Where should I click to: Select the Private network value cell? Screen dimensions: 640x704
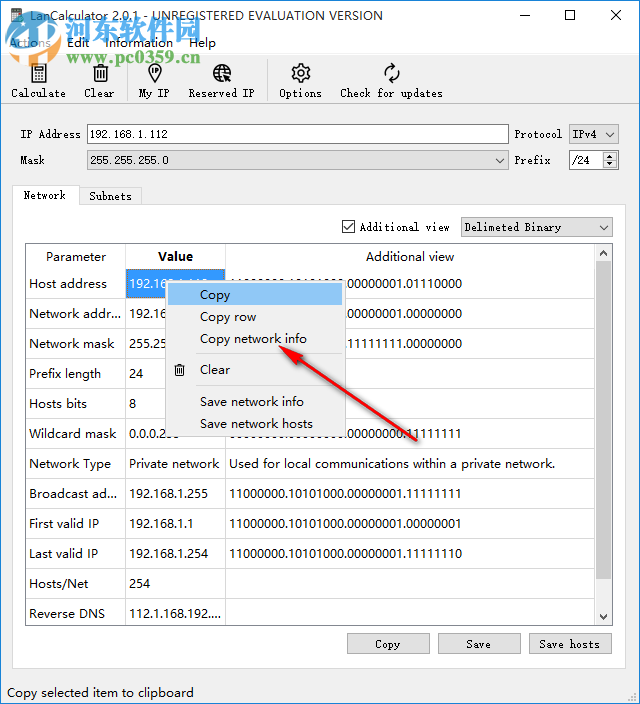click(x=175, y=464)
